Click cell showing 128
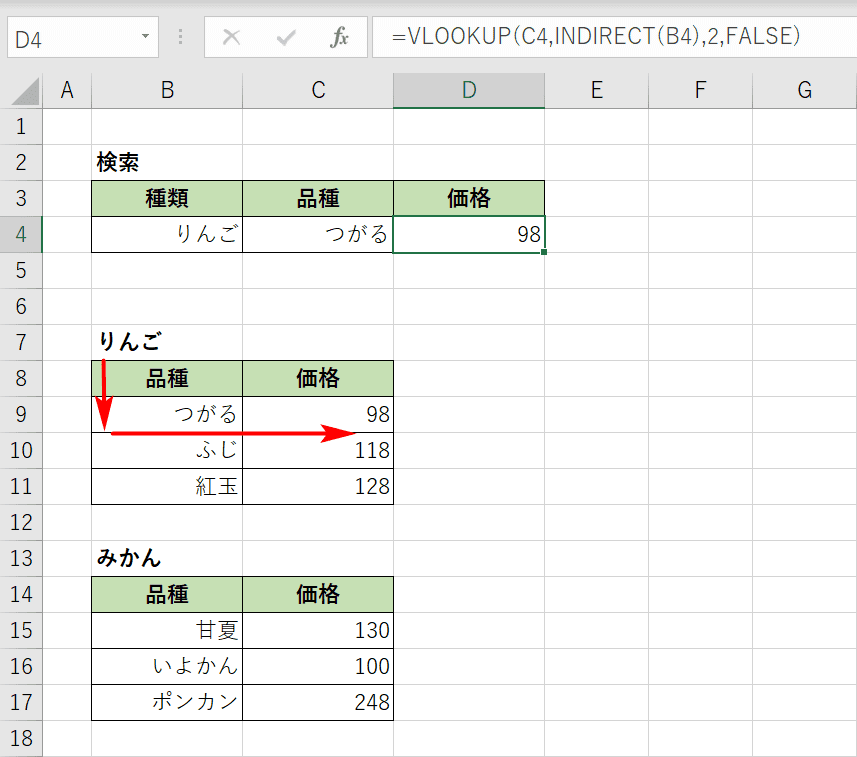Screen dimensions: 857x757 (318, 486)
